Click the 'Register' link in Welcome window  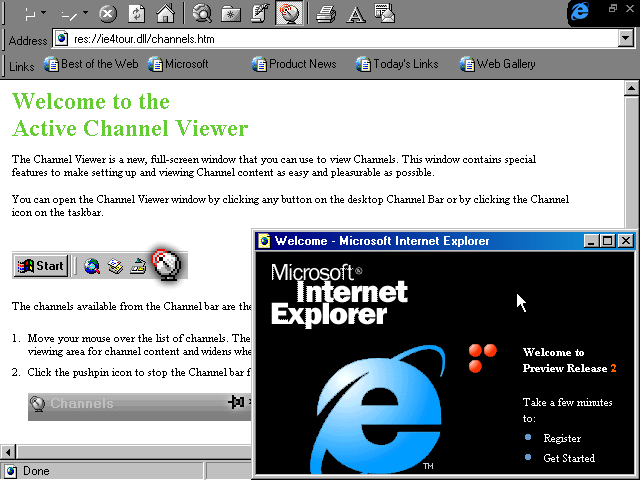tap(562, 438)
